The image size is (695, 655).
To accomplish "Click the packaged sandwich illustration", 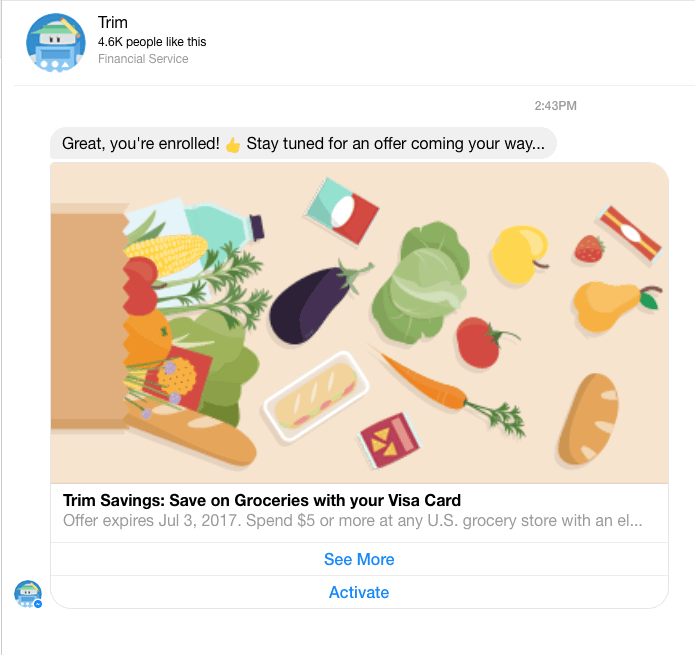I will click(x=317, y=396).
